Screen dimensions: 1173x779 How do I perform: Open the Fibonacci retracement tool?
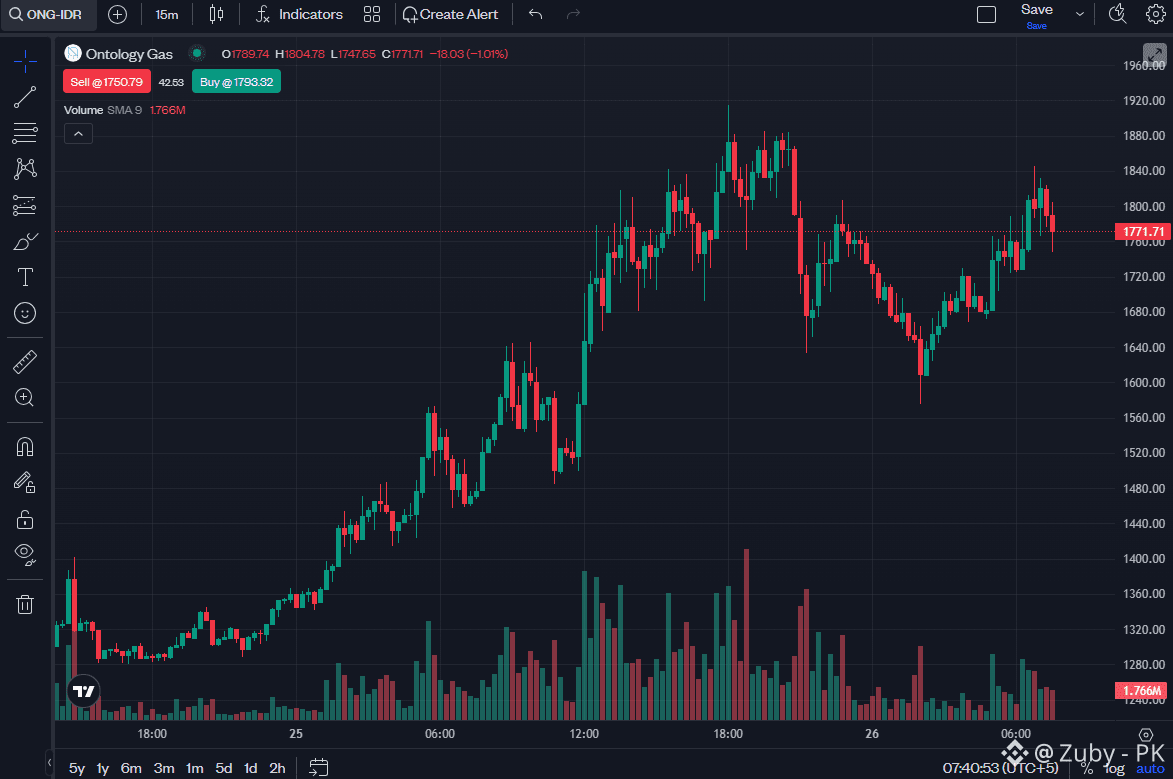25,133
